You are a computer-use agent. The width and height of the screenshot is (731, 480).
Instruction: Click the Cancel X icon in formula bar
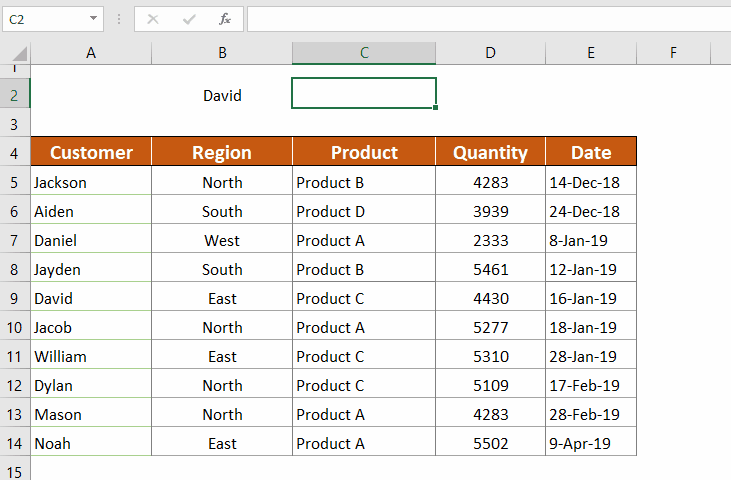(x=153, y=19)
